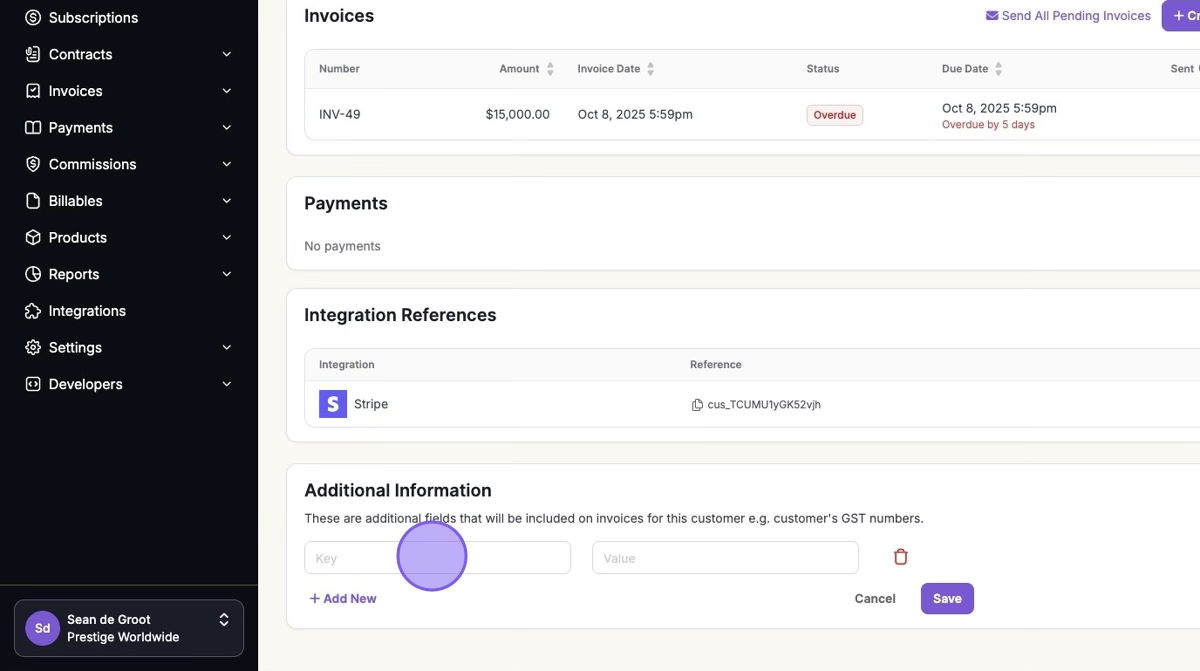
Task: Sort invoices by Amount column
Action: [x=549, y=69]
